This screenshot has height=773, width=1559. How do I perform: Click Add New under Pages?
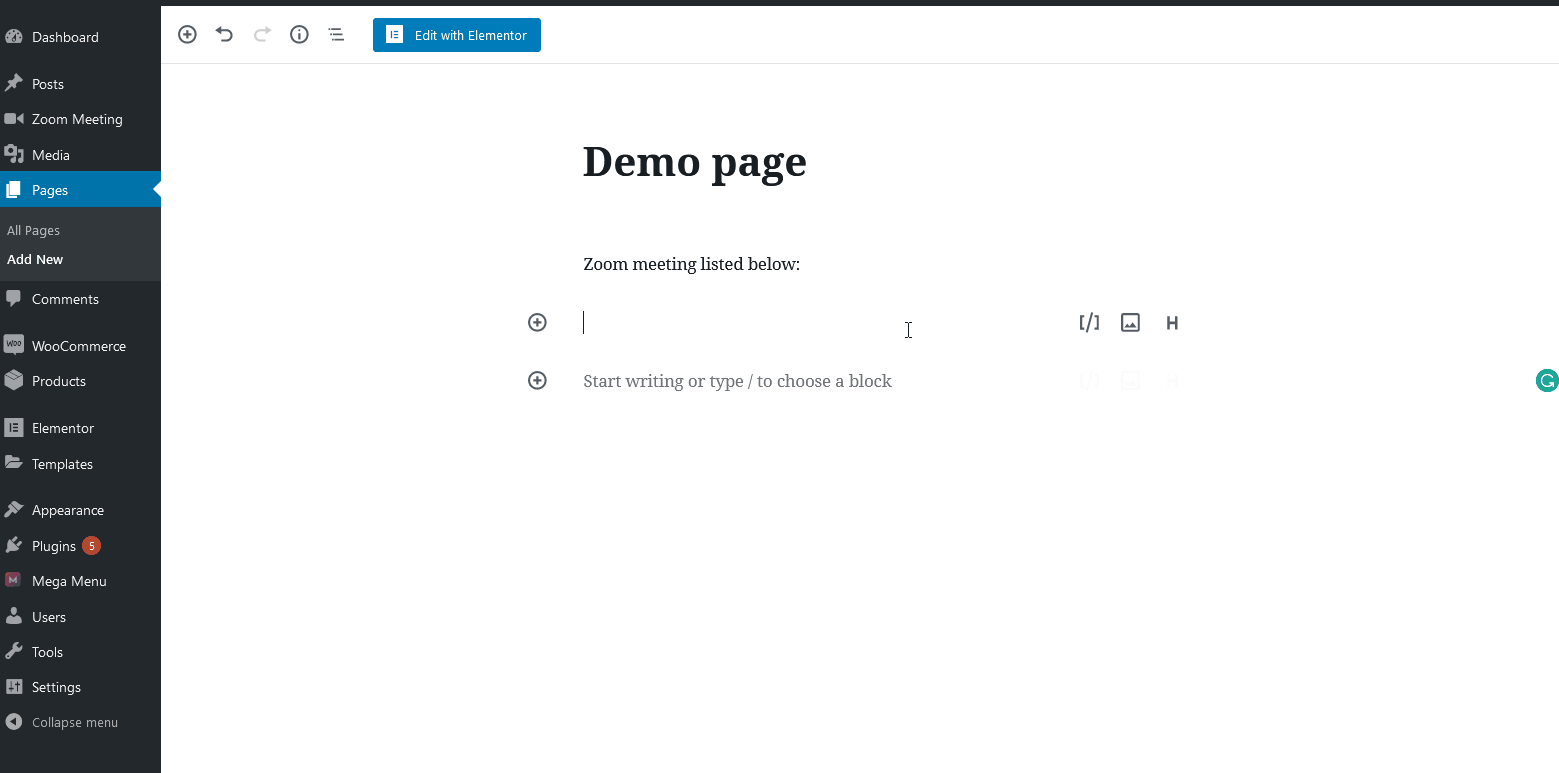pyautogui.click(x=35, y=259)
